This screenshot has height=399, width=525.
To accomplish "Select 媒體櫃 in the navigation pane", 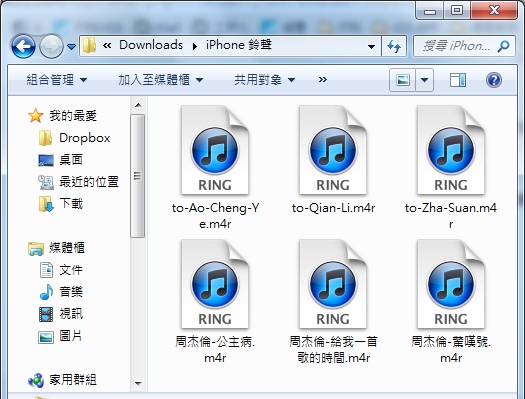I will point(67,248).
